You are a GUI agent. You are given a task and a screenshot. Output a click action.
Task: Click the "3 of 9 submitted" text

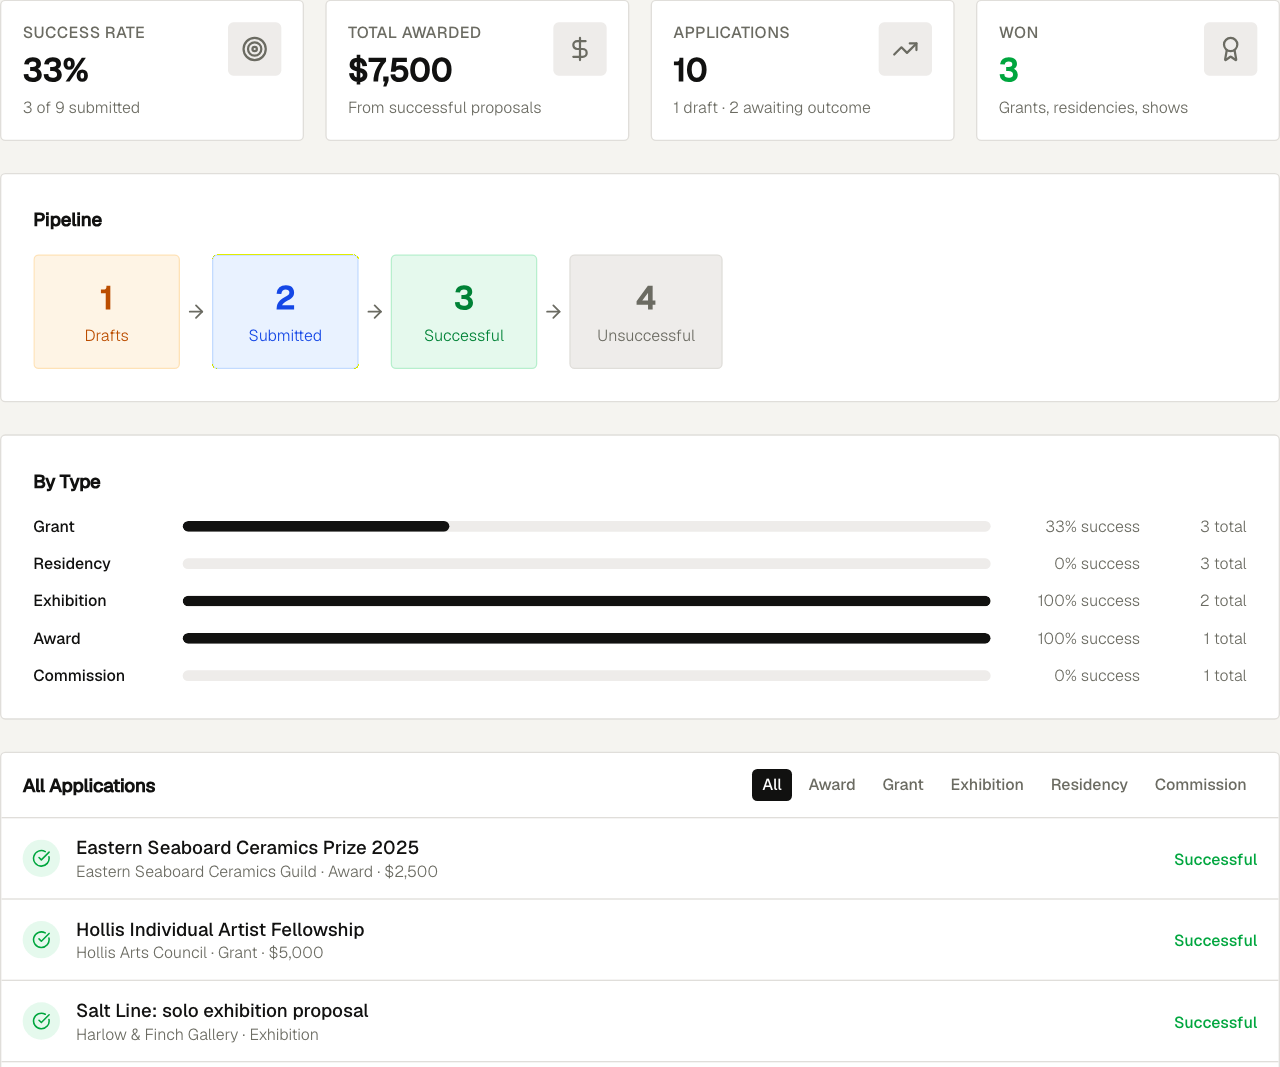[x=81, y=108]
